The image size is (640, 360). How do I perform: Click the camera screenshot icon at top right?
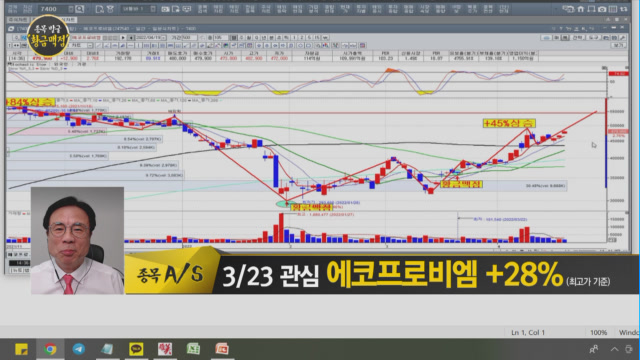[x=602, y=9]
